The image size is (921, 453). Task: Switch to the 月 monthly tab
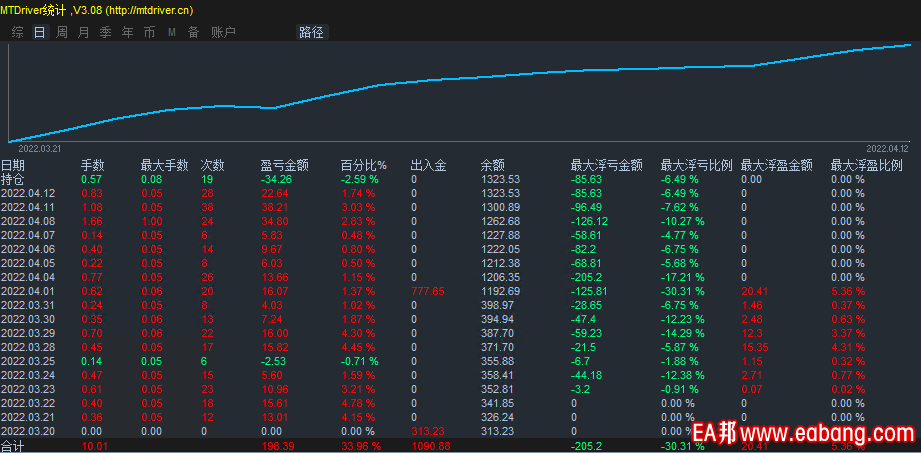83,32
